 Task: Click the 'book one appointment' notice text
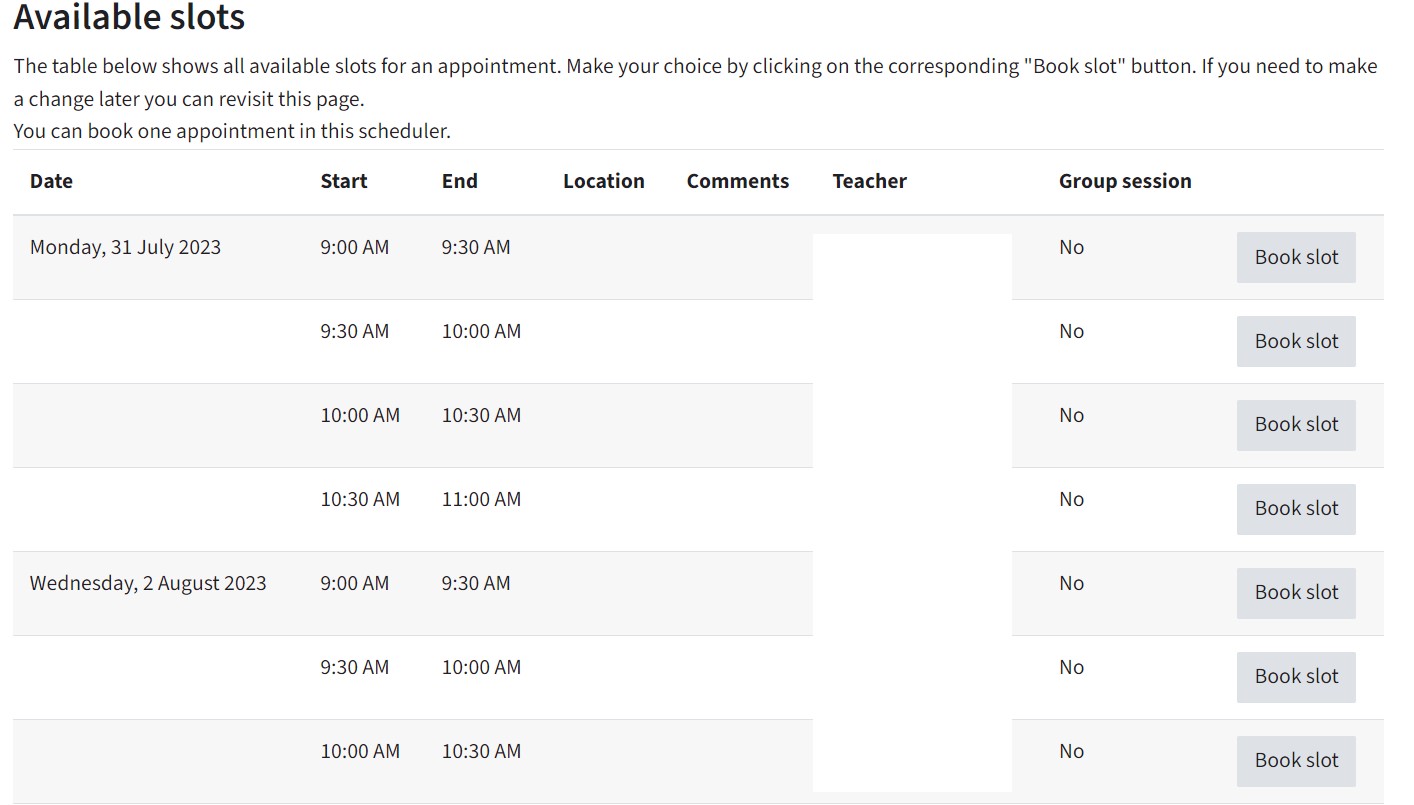pyautogui.click(x=233, y=131)
